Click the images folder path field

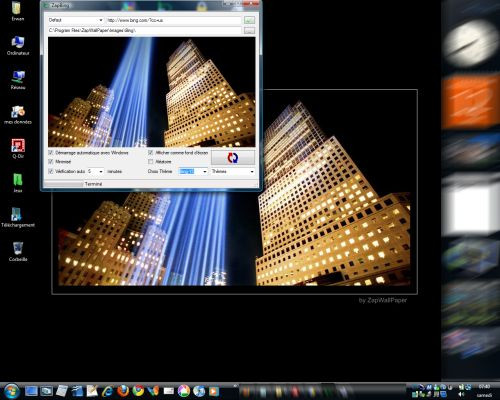click(145, 30)
